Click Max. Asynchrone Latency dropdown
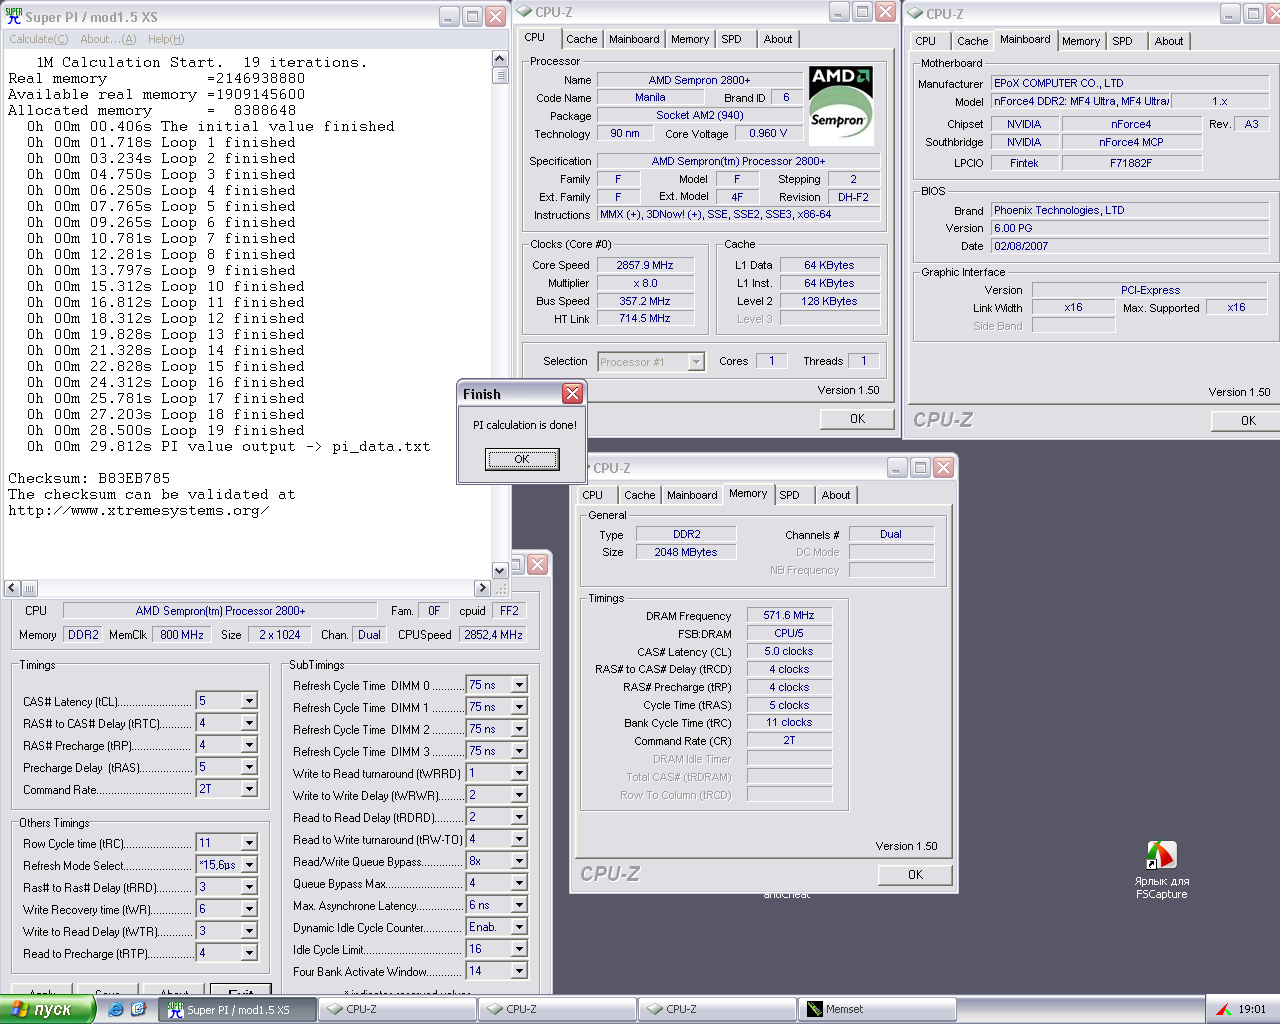1280x1024 pixels. pyautogui.click(x=519, y=905)
